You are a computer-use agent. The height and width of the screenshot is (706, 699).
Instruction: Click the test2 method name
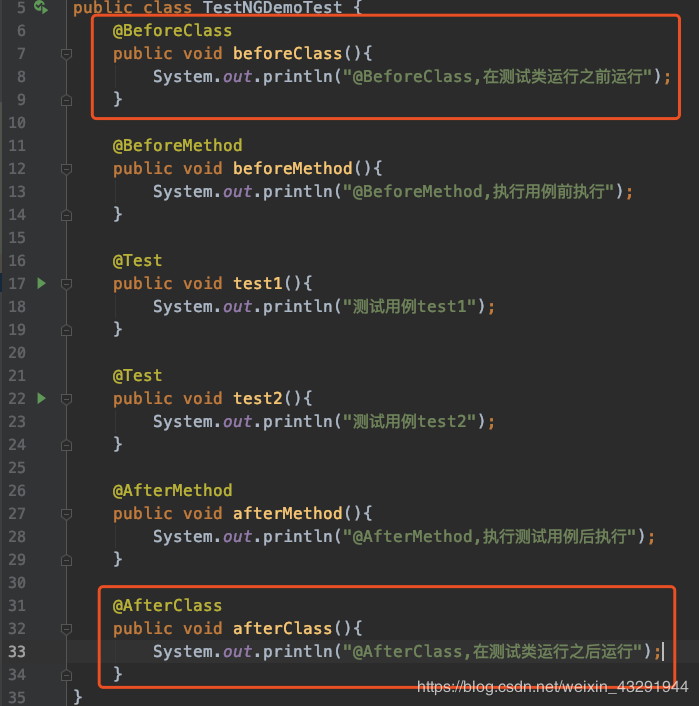click(x=258, y=398)
